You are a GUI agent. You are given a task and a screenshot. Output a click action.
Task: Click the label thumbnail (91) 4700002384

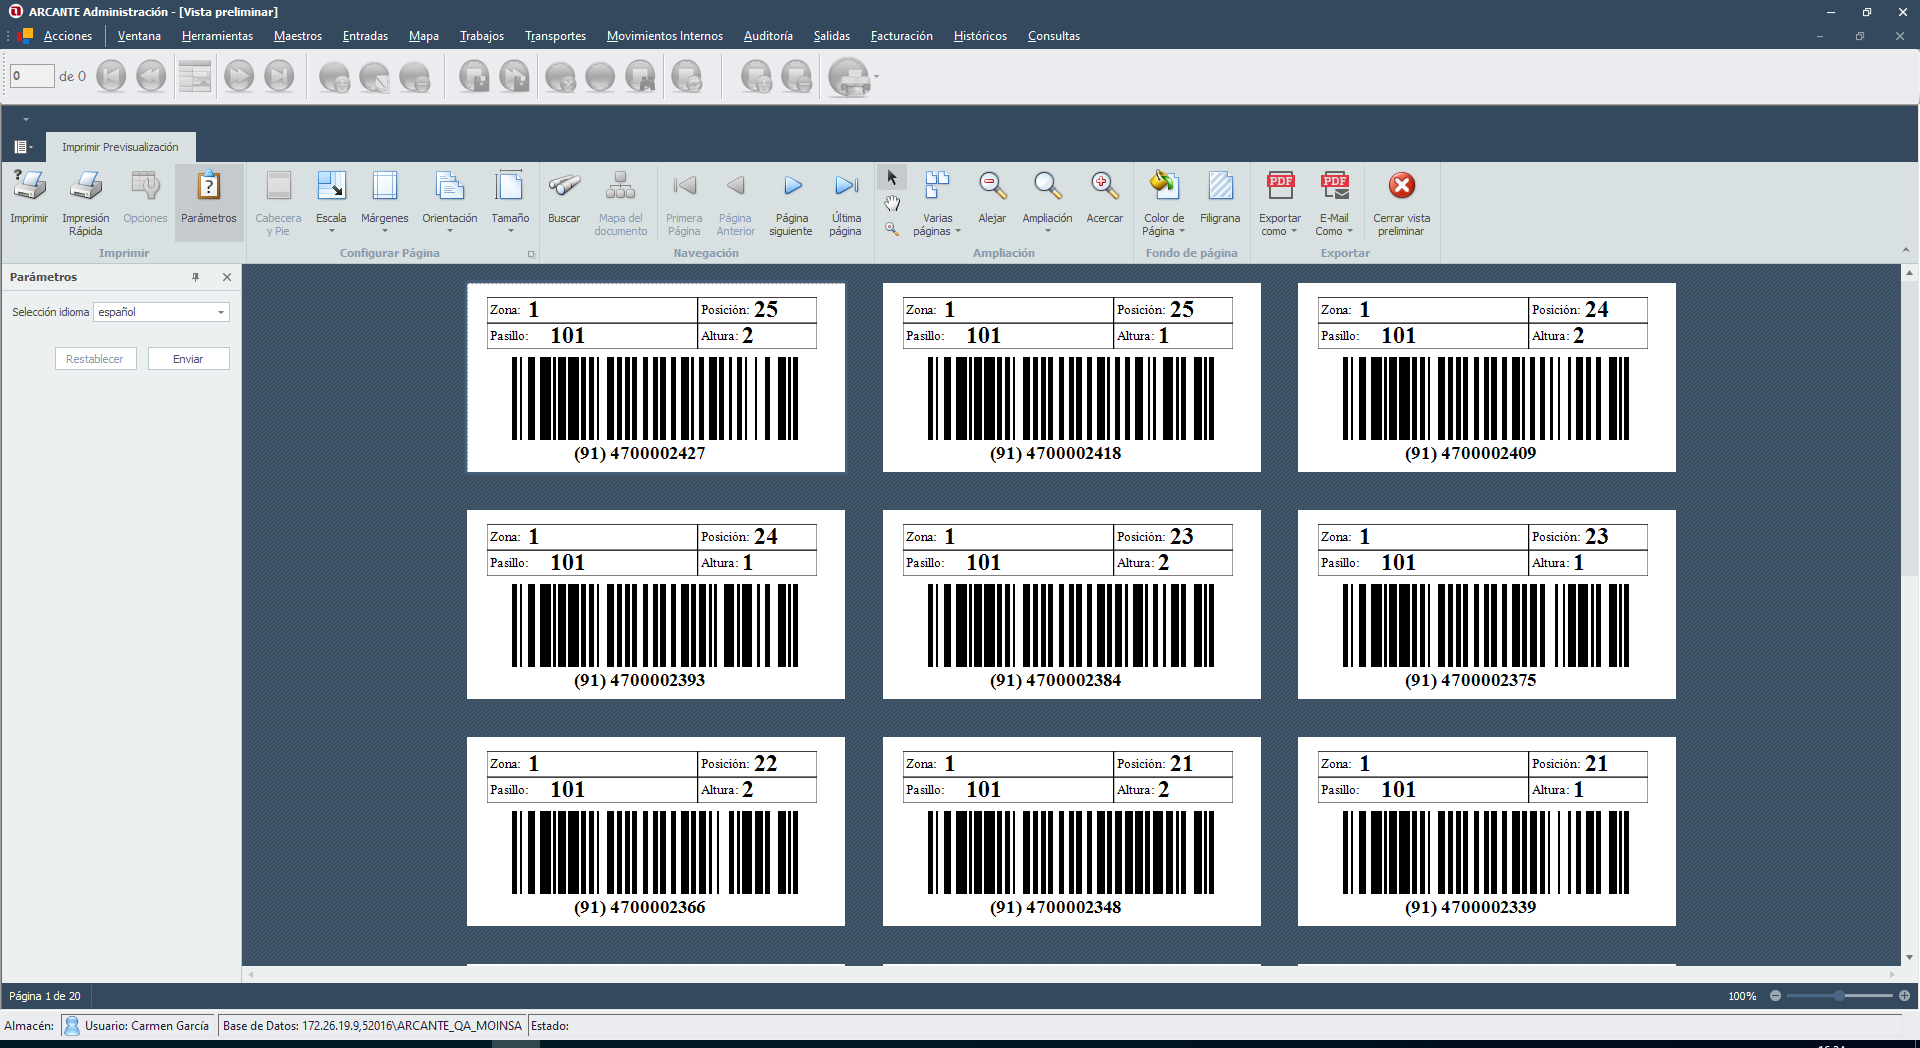tap(1072, 604)
